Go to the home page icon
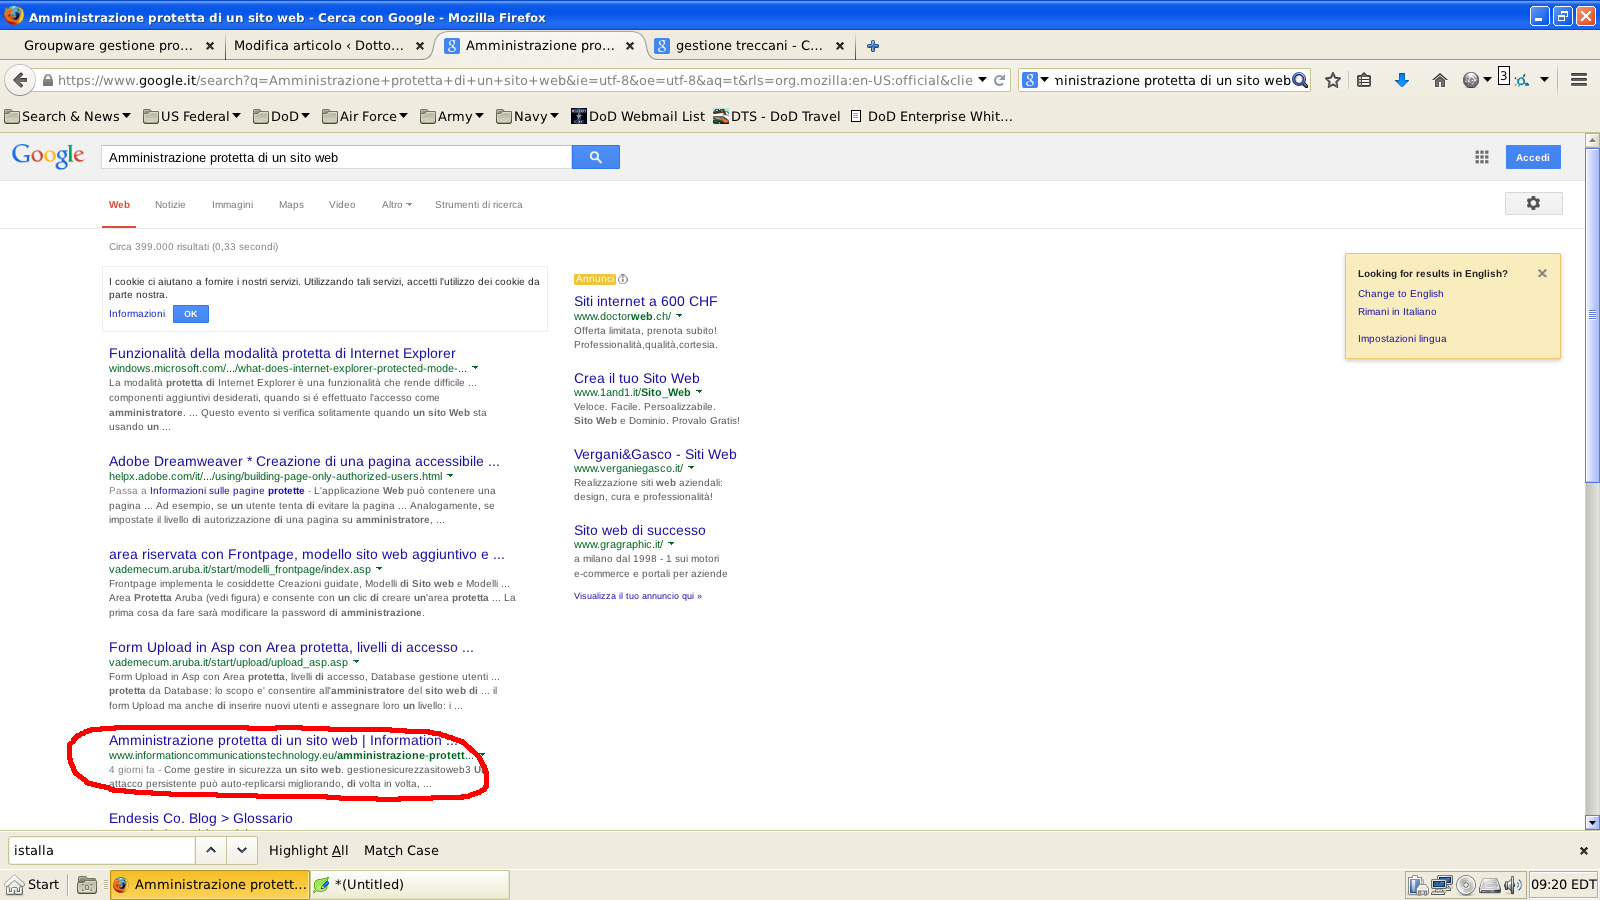 pyautogui.click(x=1440, y=80)
